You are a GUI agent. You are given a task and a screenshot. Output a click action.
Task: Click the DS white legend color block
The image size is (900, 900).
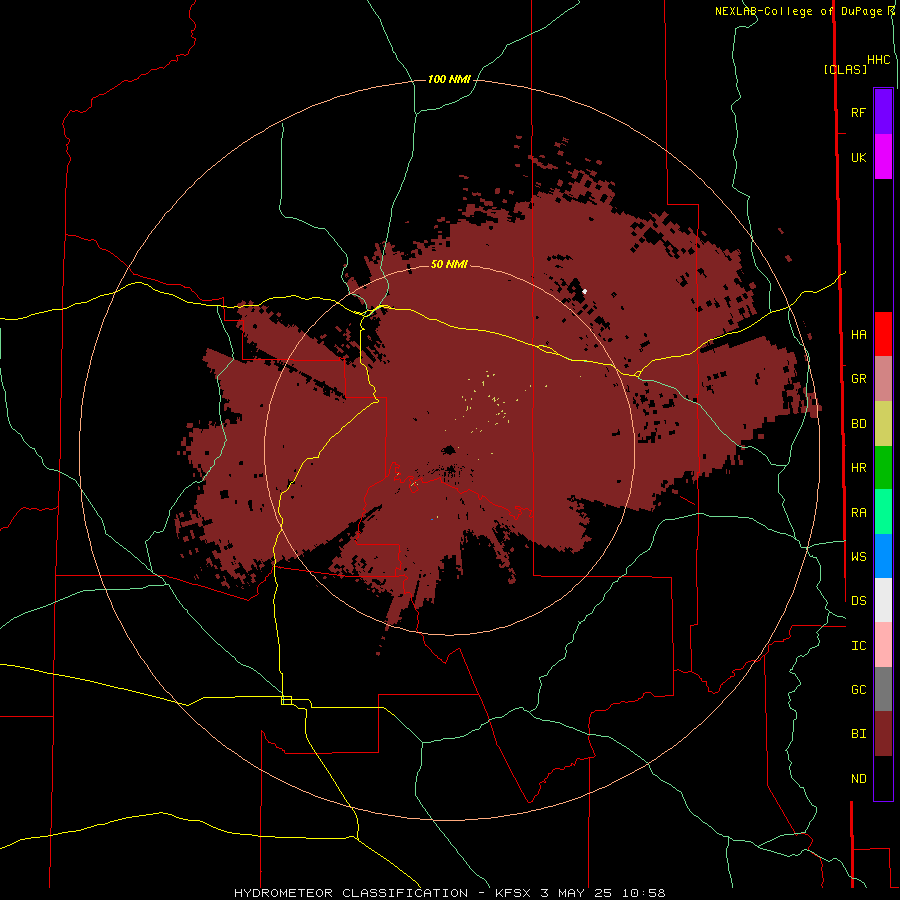[x=883, y=600]
